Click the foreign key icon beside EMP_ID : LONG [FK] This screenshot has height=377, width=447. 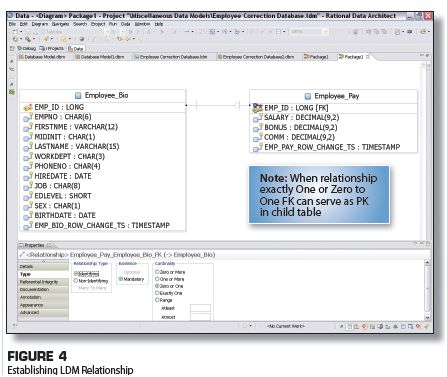click(x=257, y=108)
